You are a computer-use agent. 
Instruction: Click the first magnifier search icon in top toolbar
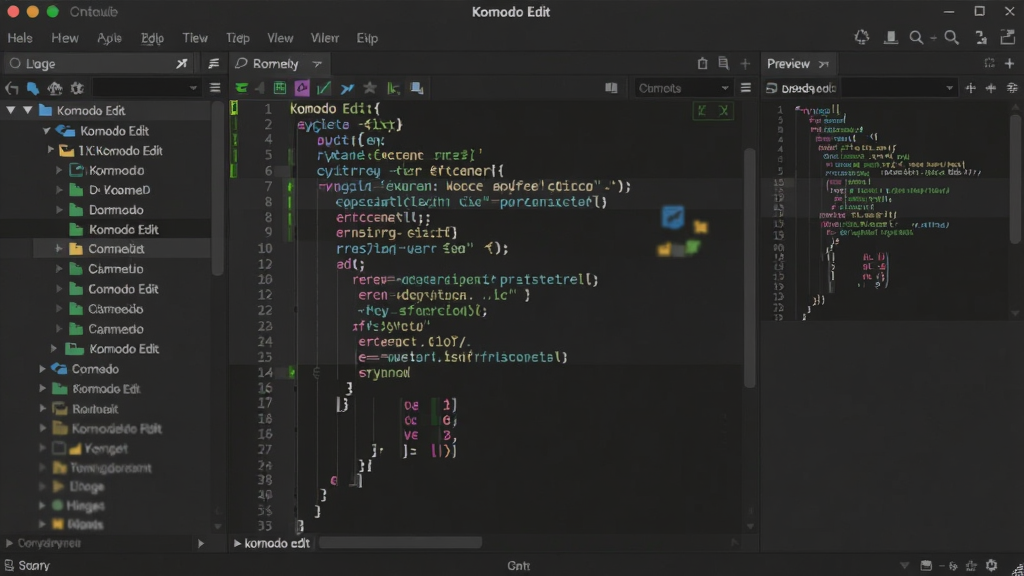tap(916, 38)
